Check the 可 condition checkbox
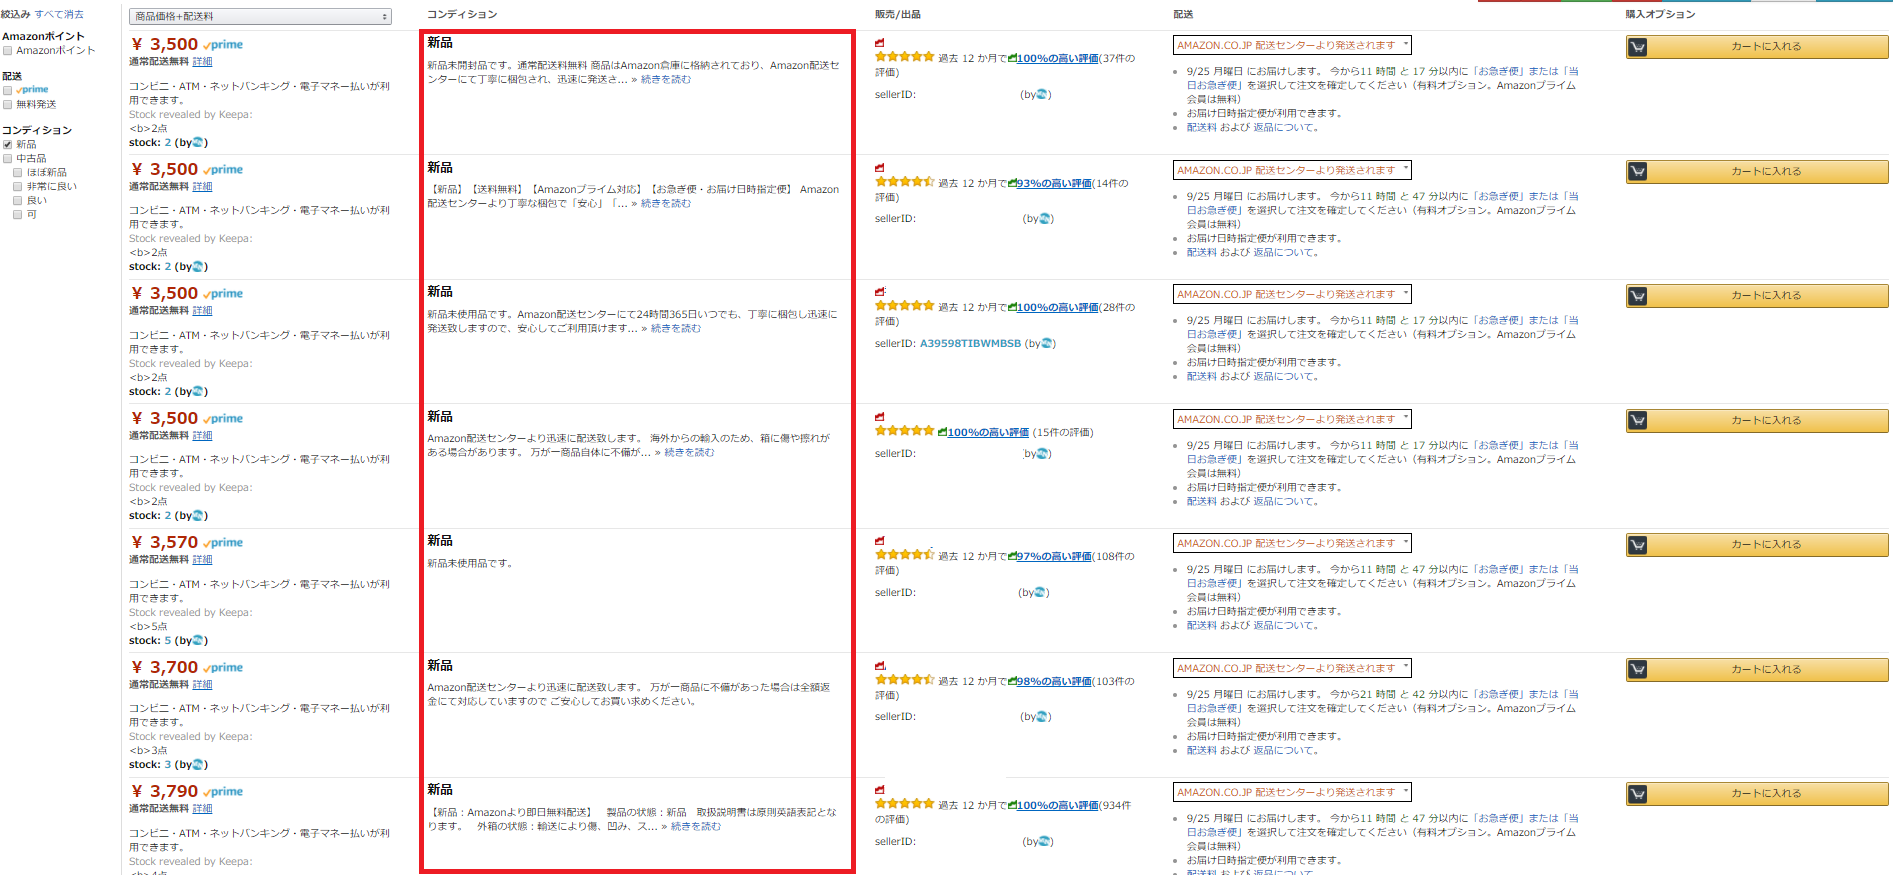 pos(18,214)
